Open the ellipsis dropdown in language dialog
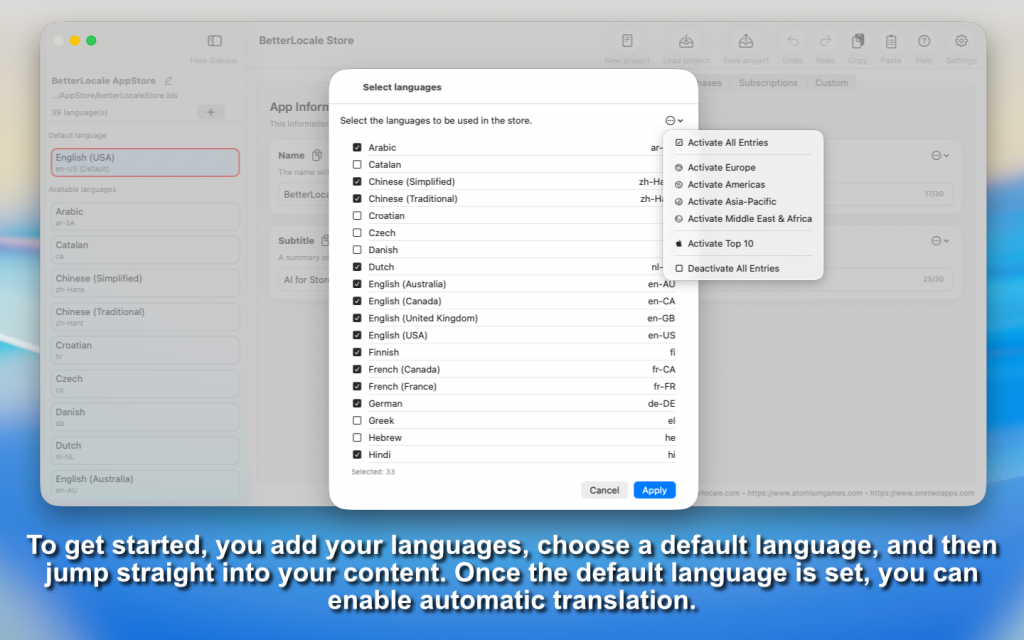The width and height of the screenshot is (1024, 640). (x=674, y=120)
